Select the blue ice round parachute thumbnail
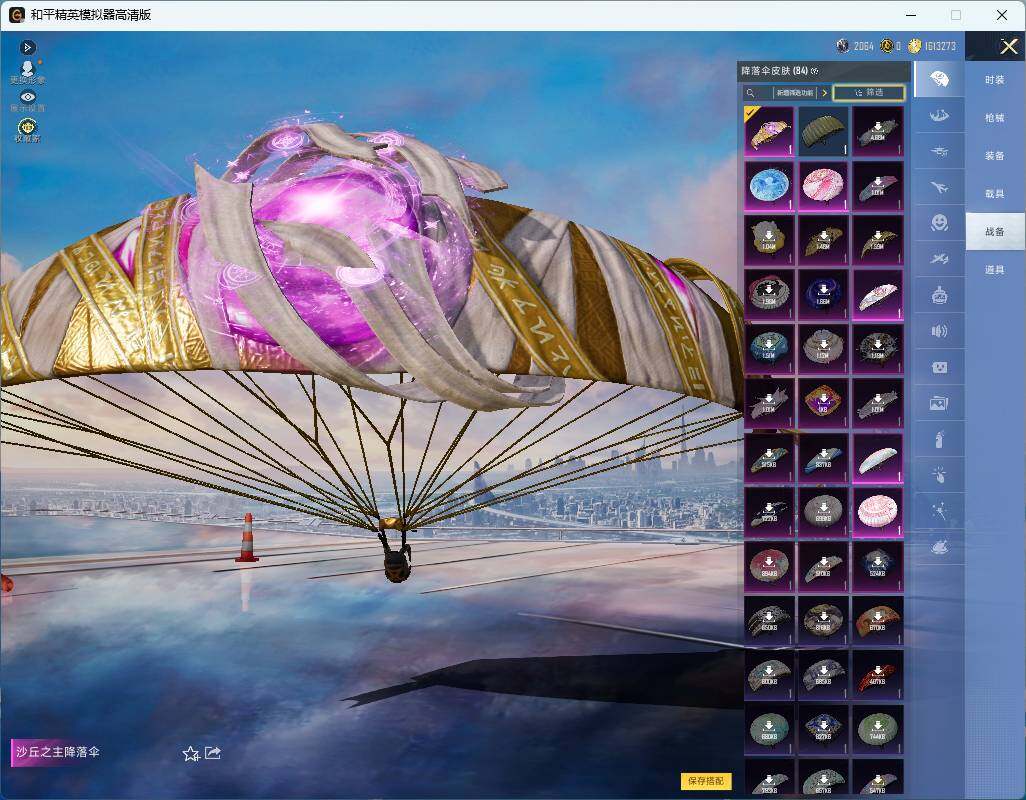Image resolution: width=1026 pixels, height=800 pixels. click(769, 186)
